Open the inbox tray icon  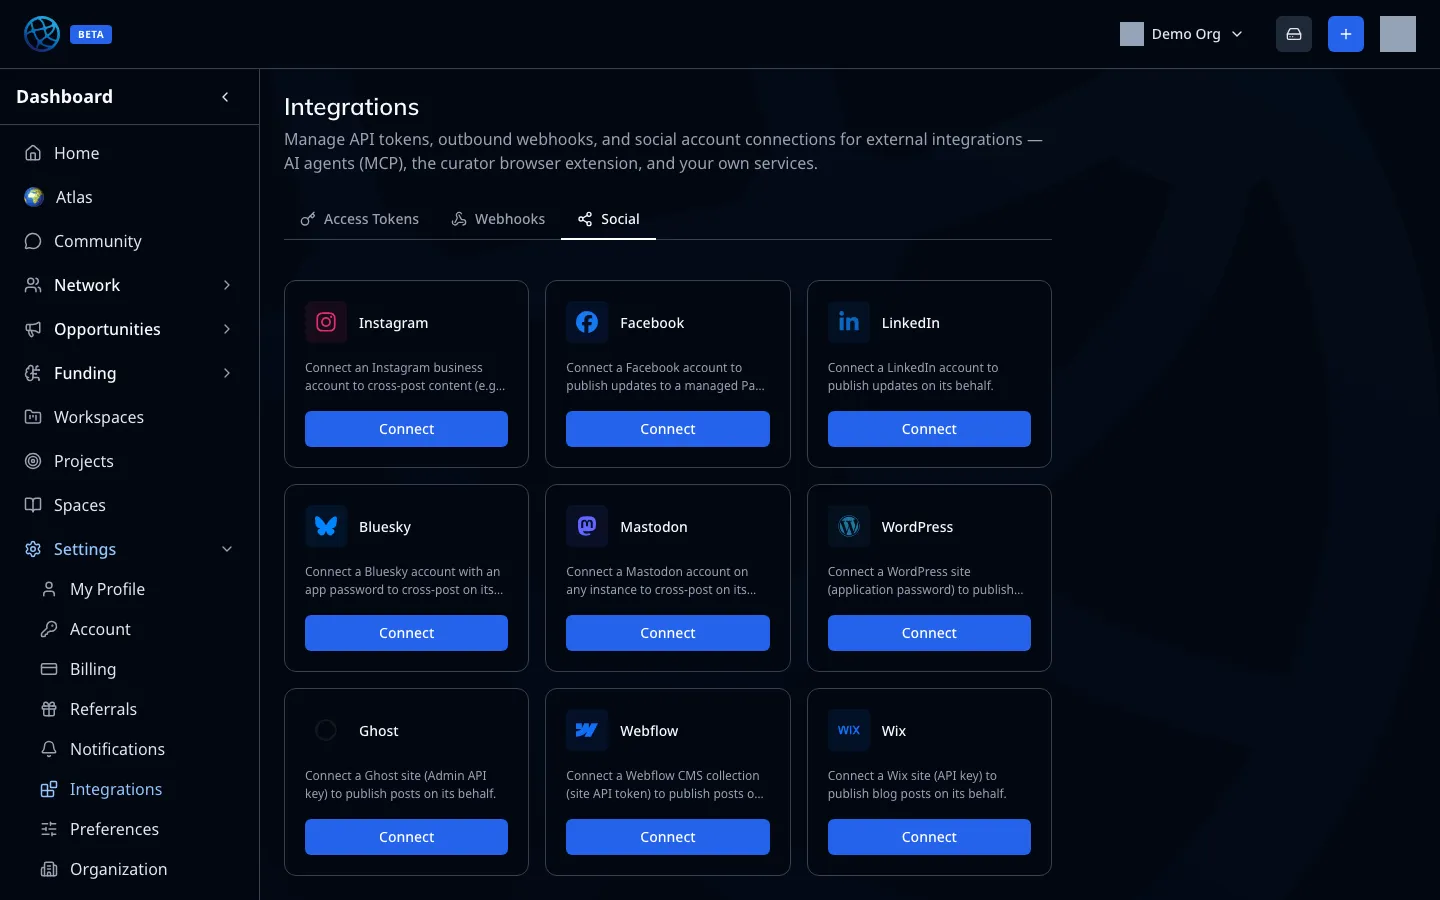[x=1294, y=34]
